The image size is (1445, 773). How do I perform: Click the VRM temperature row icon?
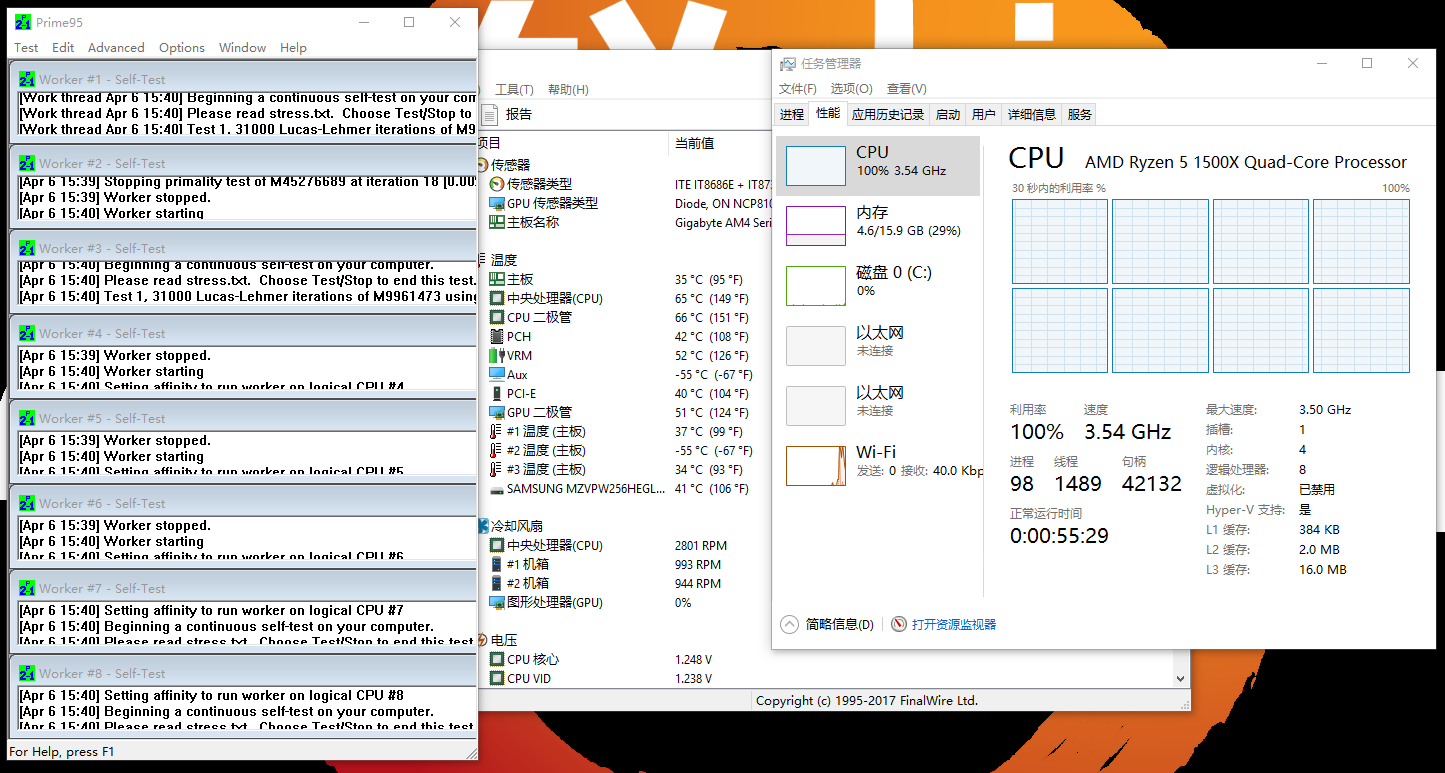497,355
